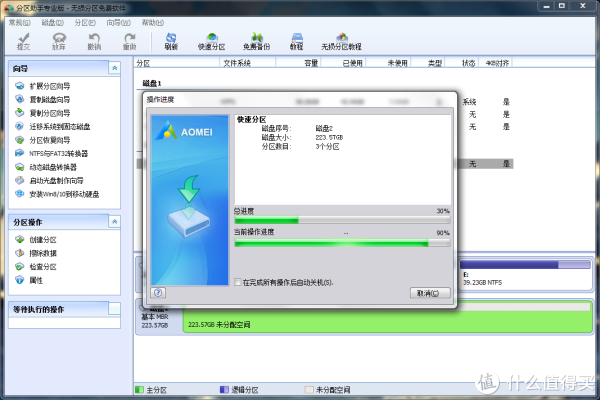The height and width of the screenshot is (400, 600).
Task: Click the 刷新 (Refresh) toolbar icon
Action: pyautogui.click(x=171, y=41)
